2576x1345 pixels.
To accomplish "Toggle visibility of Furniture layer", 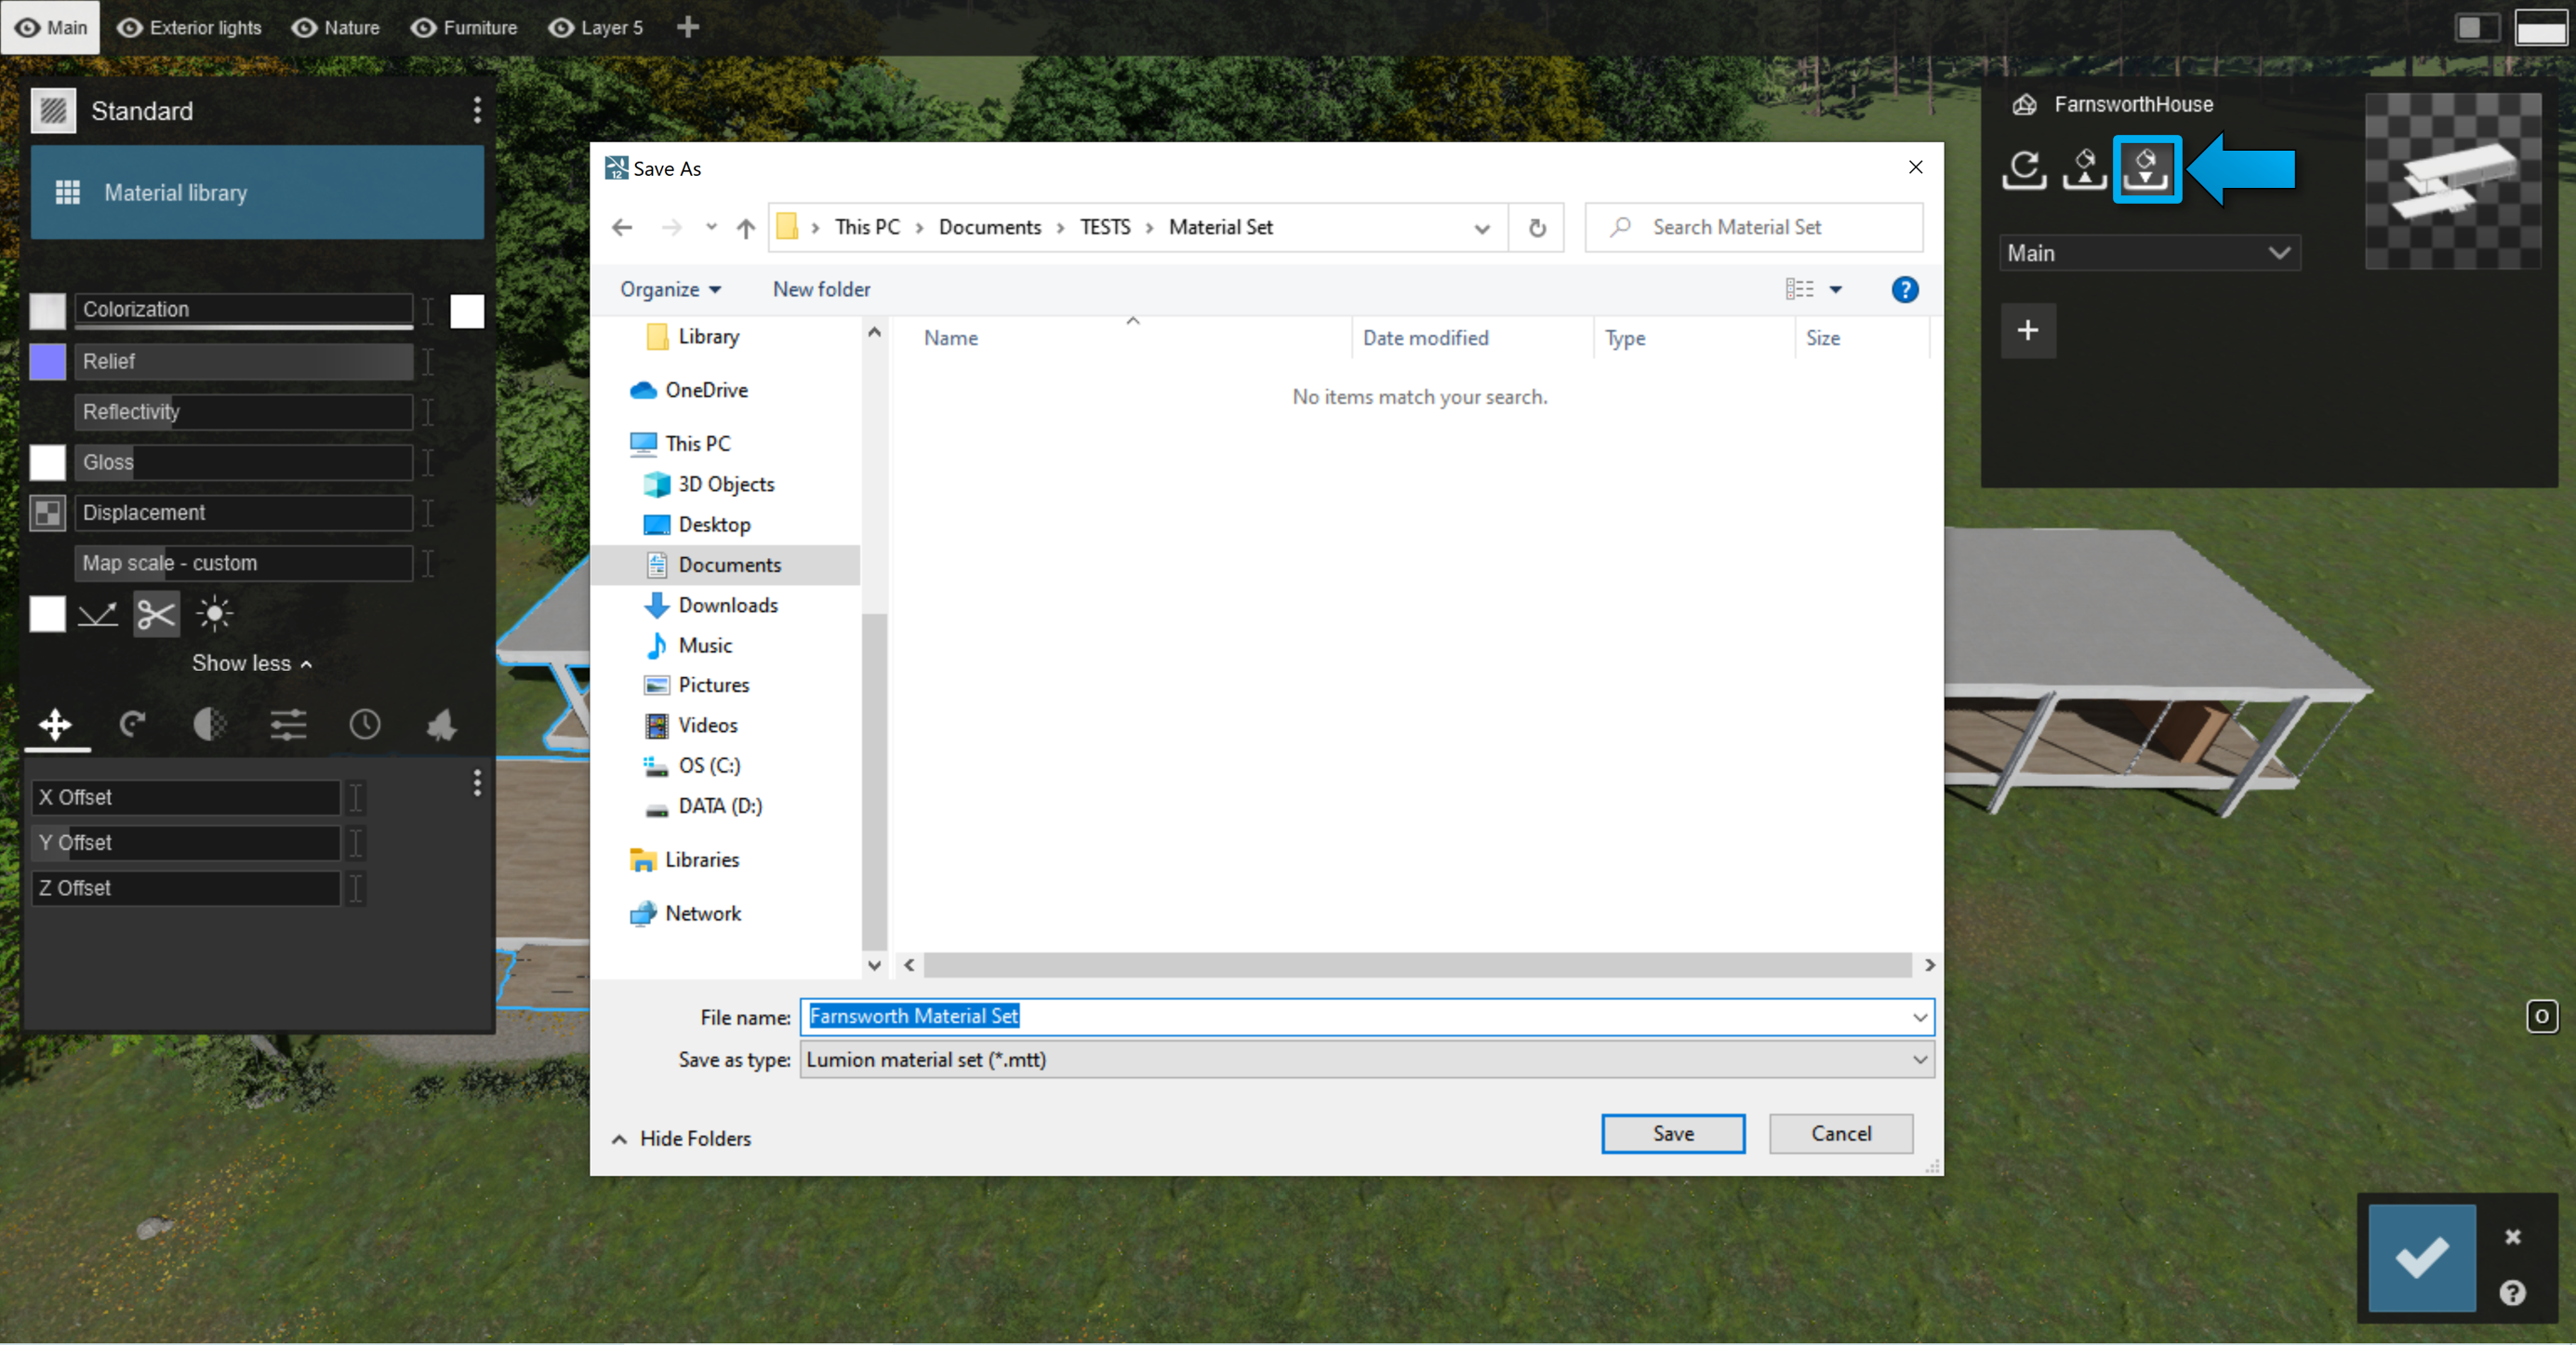I will point(424,28).
